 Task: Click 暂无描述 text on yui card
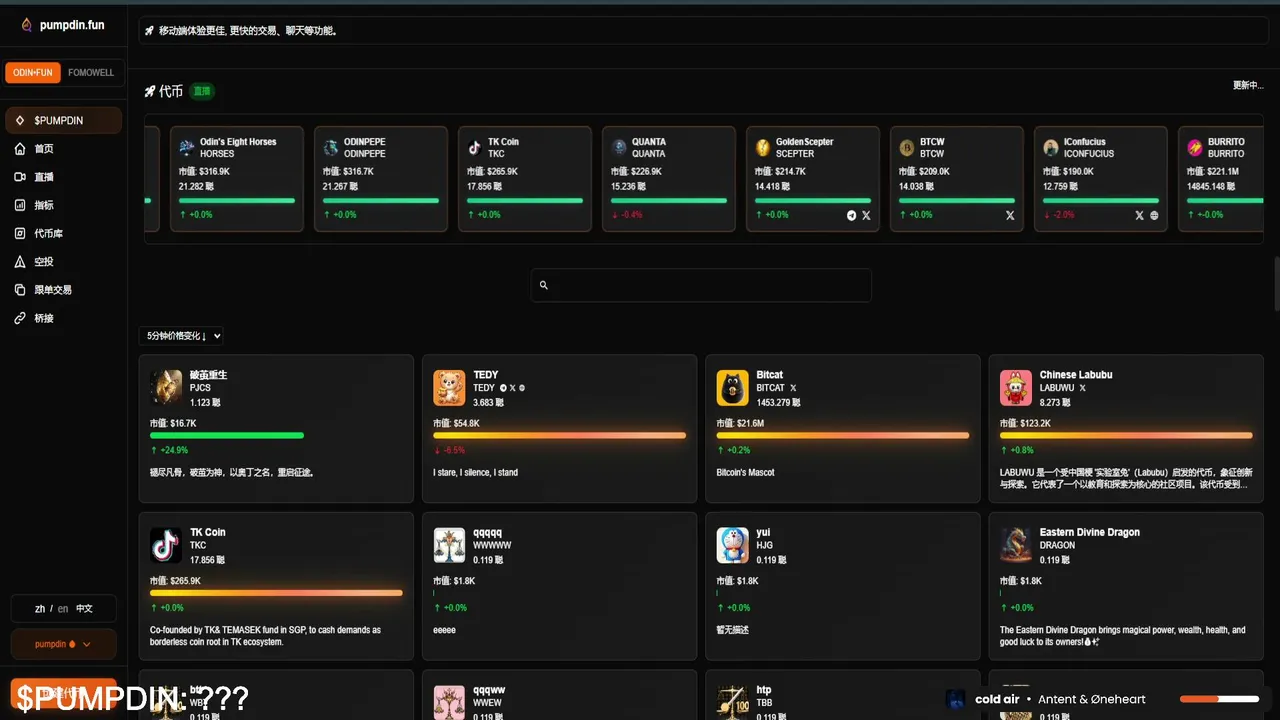(733, 630)
